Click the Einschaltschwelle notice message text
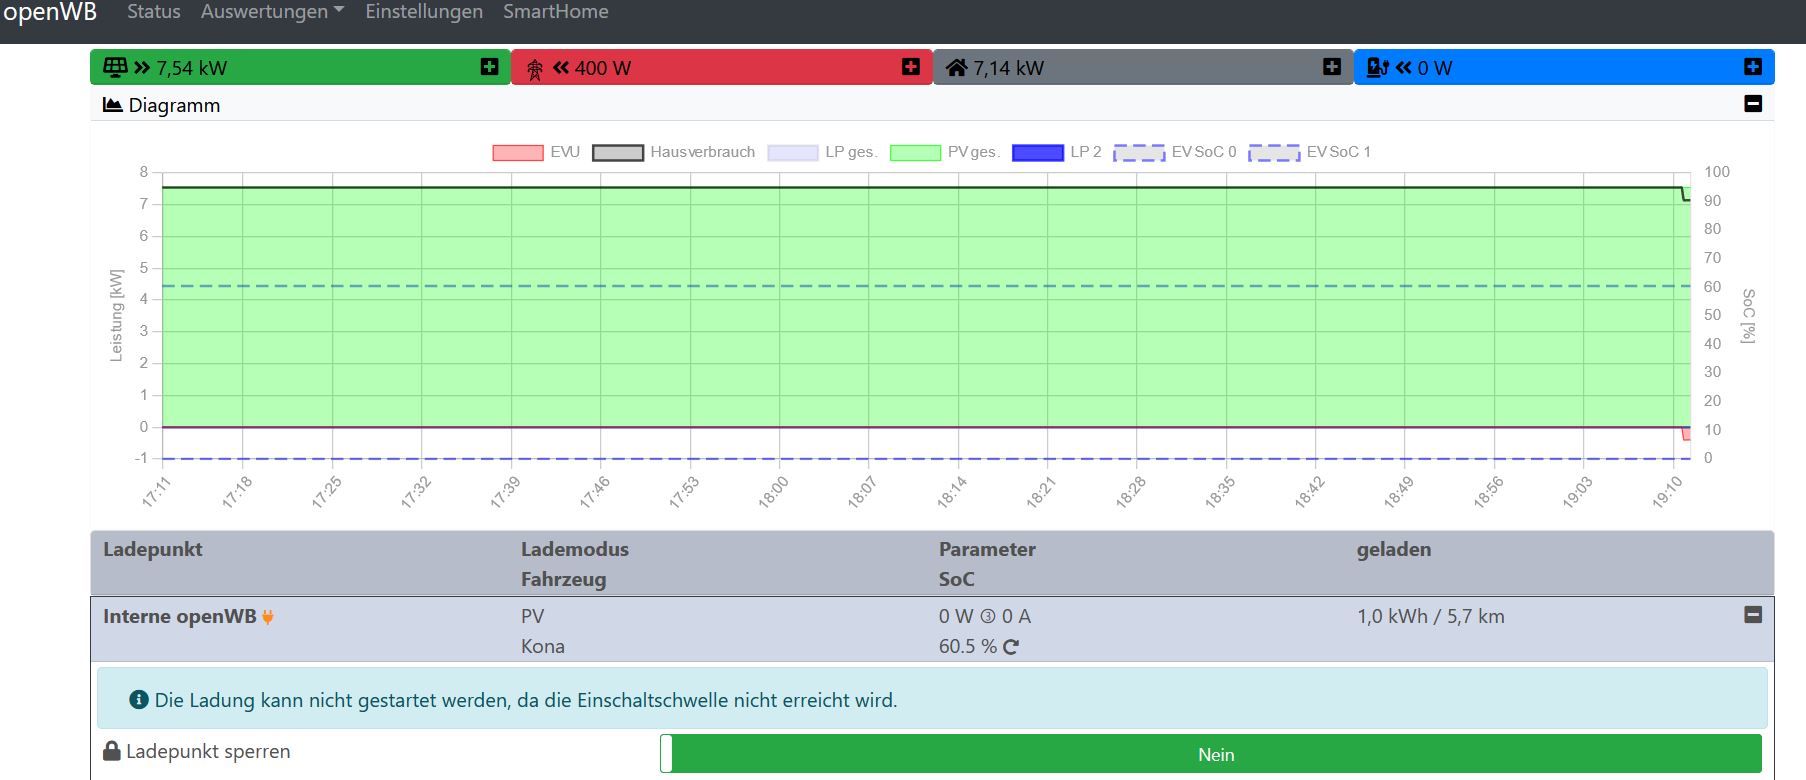1806x780 pixels. click(526, 700)
